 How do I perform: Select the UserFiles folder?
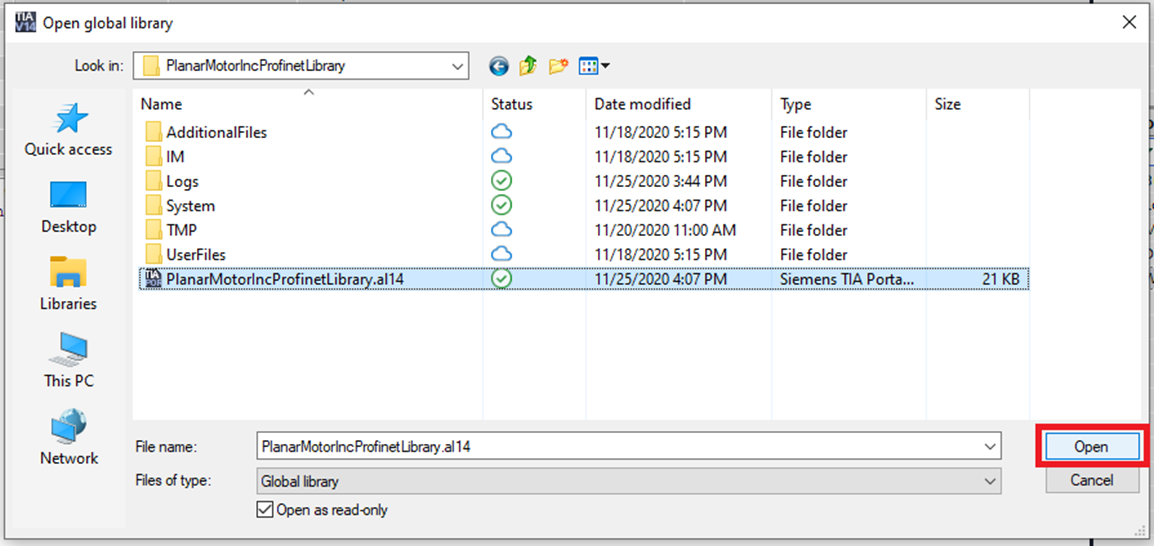(196, 255)
